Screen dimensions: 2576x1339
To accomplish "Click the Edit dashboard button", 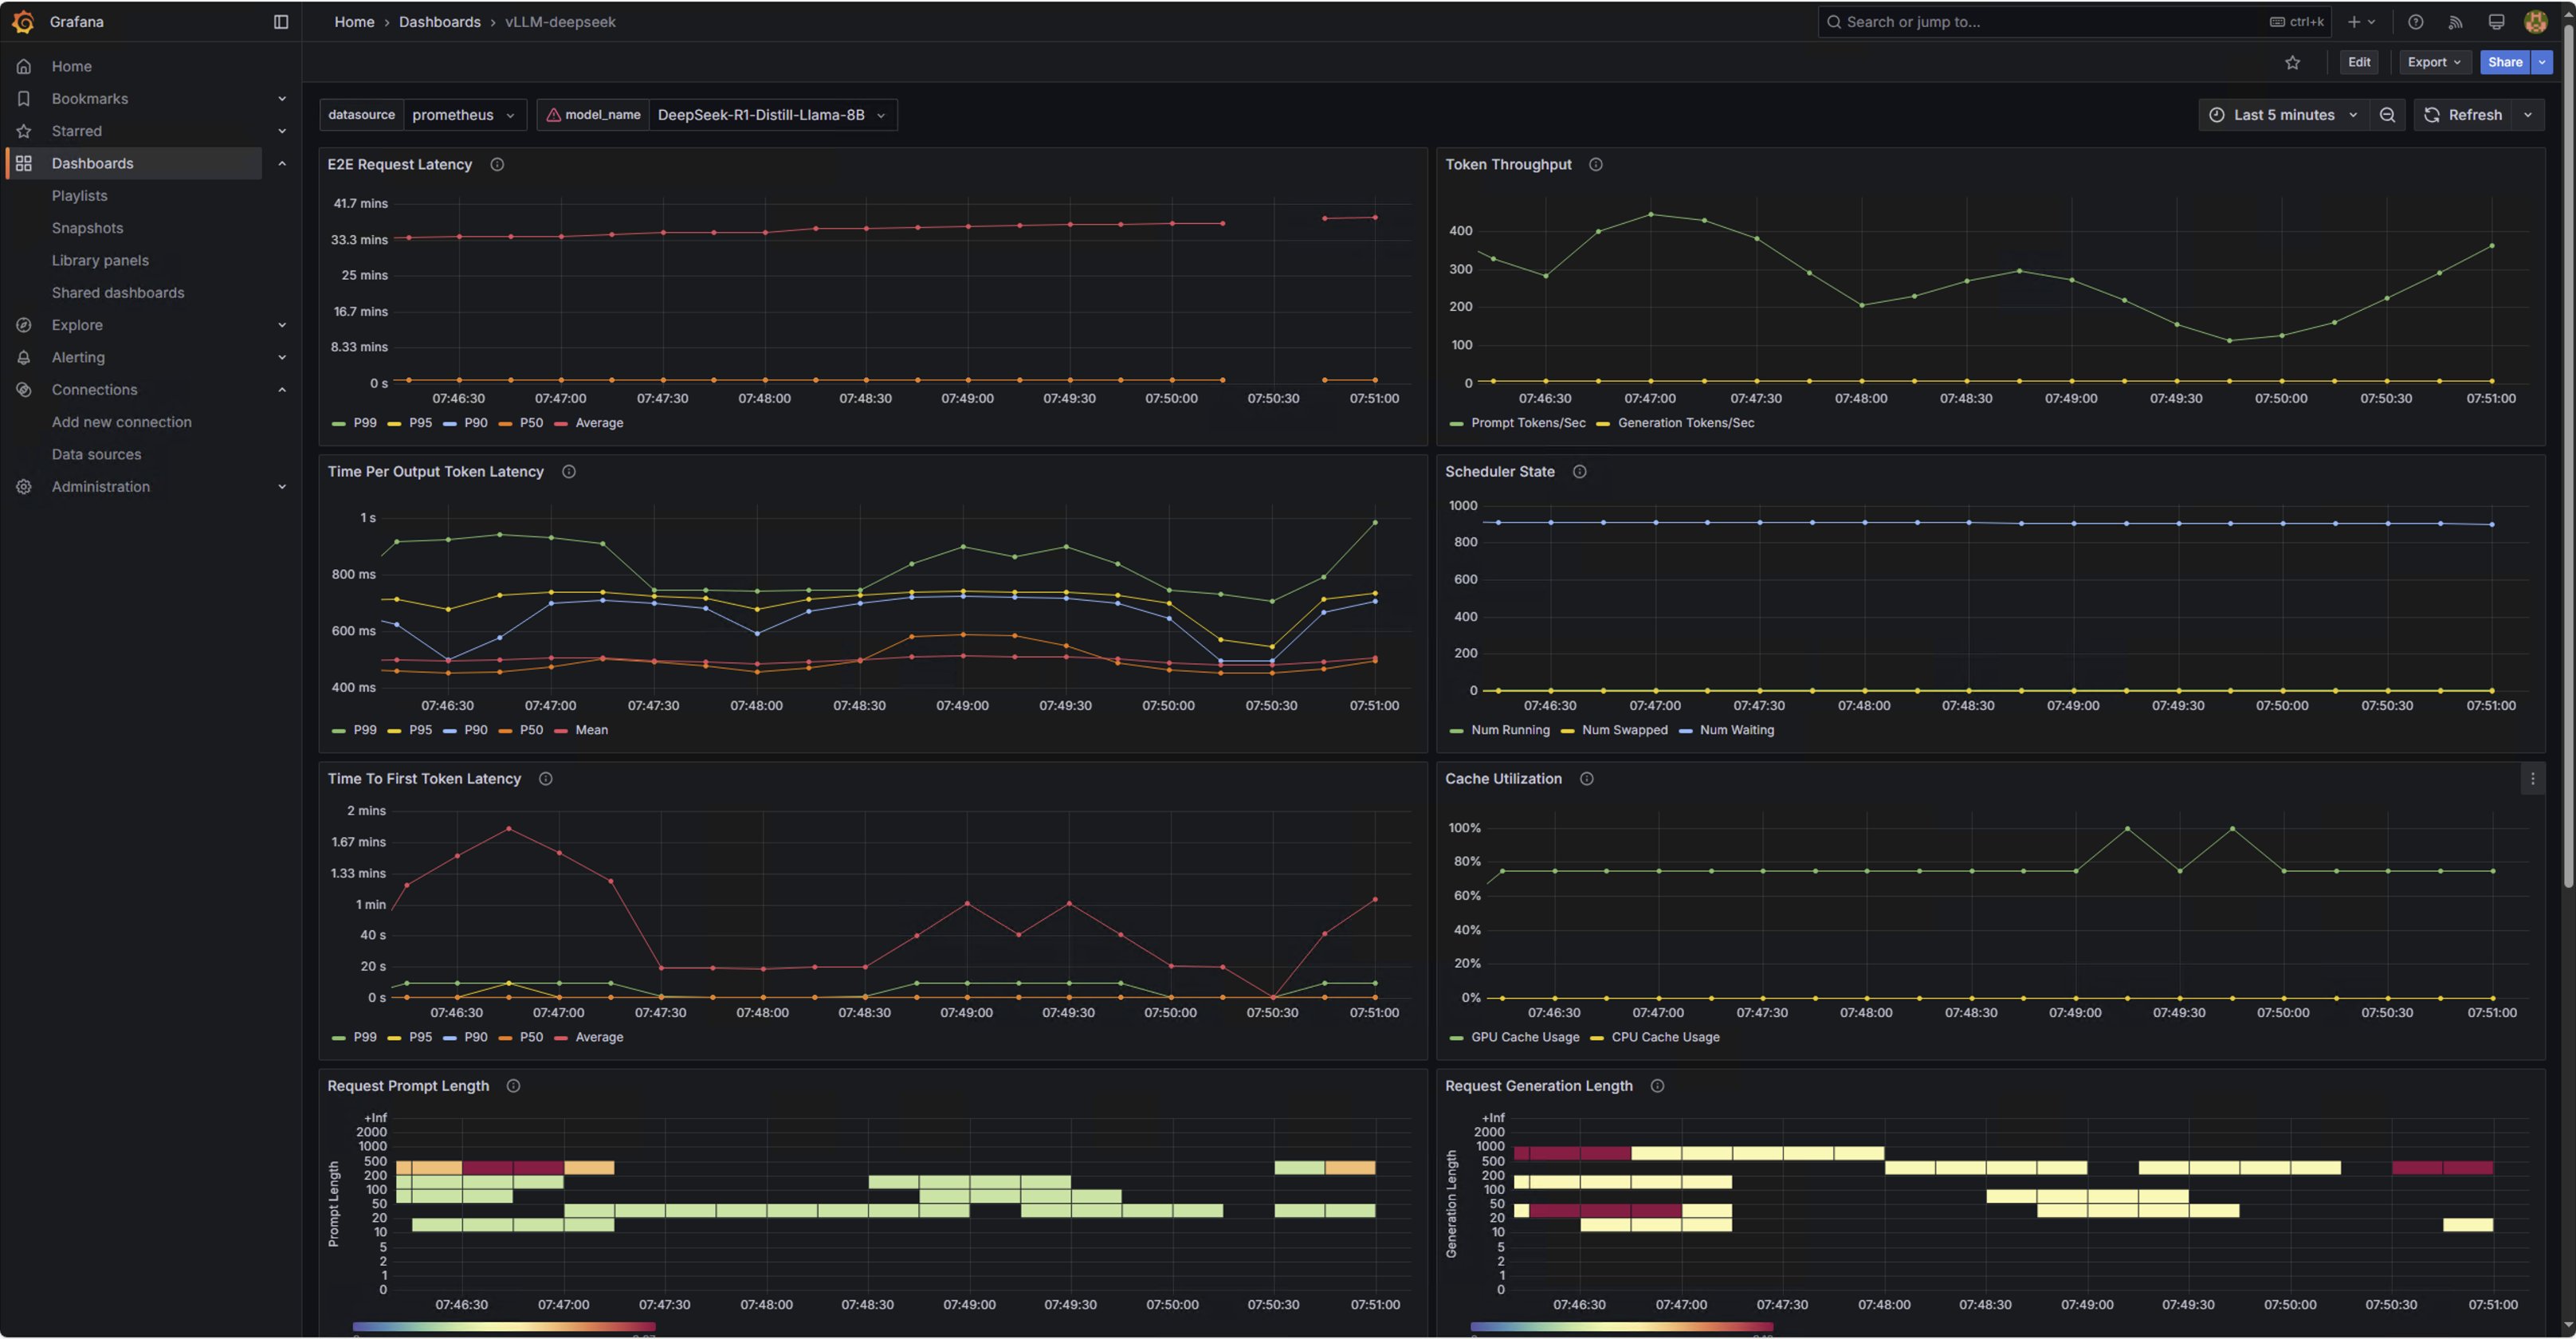I will point(2359,62).
